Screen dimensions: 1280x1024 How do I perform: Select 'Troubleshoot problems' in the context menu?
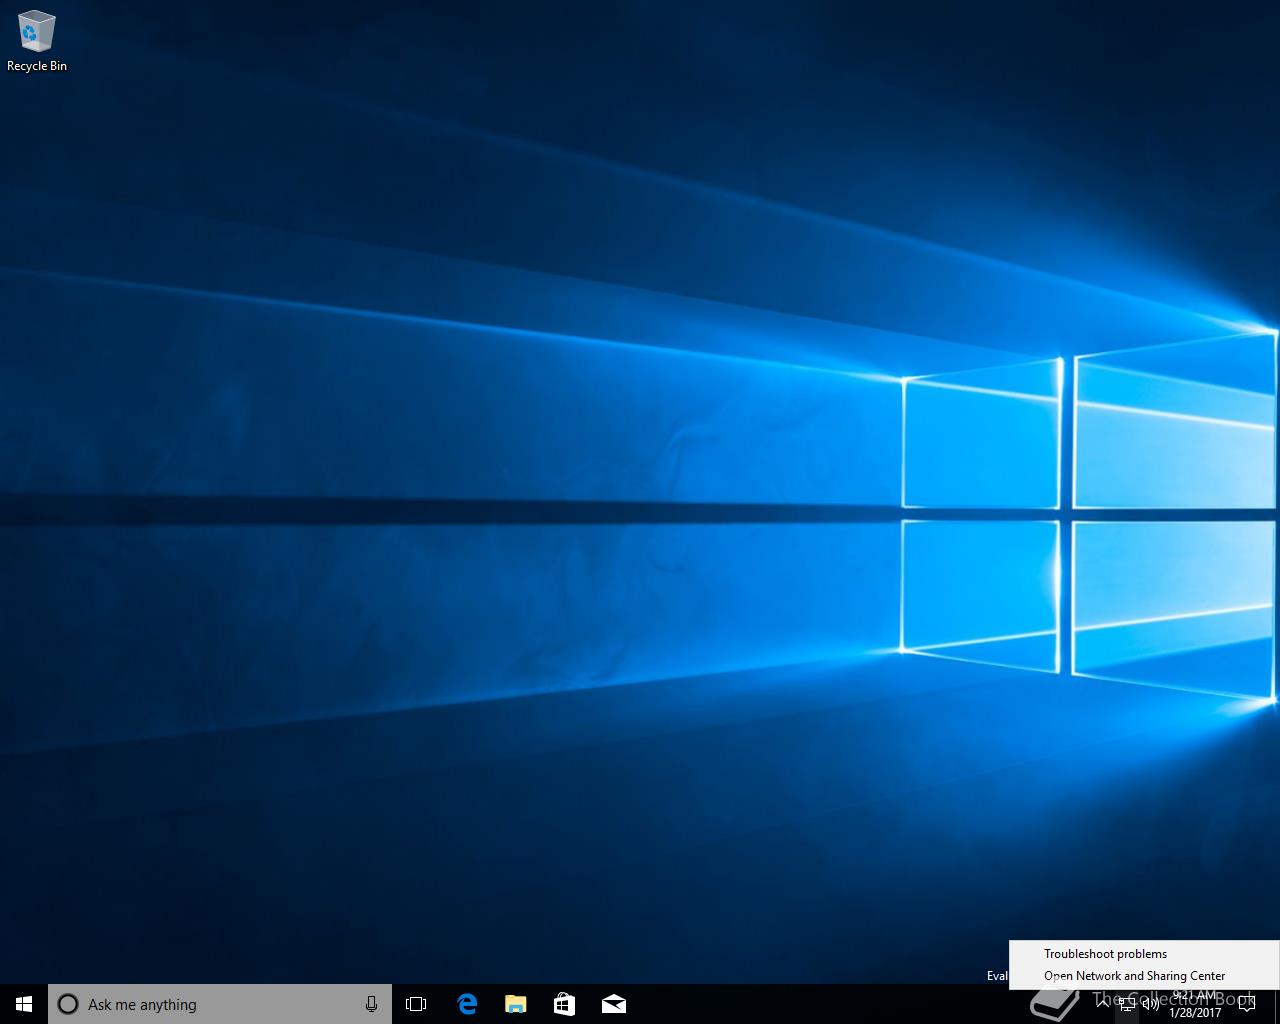1144,954
